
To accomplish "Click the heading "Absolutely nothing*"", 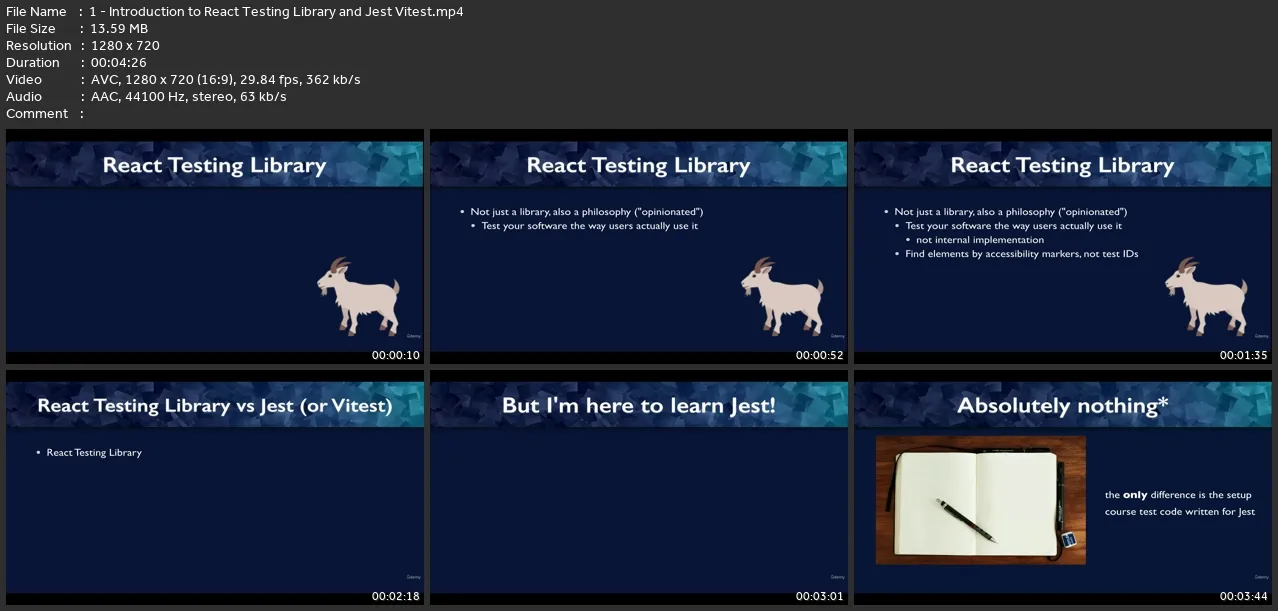I will (1063, 405).
